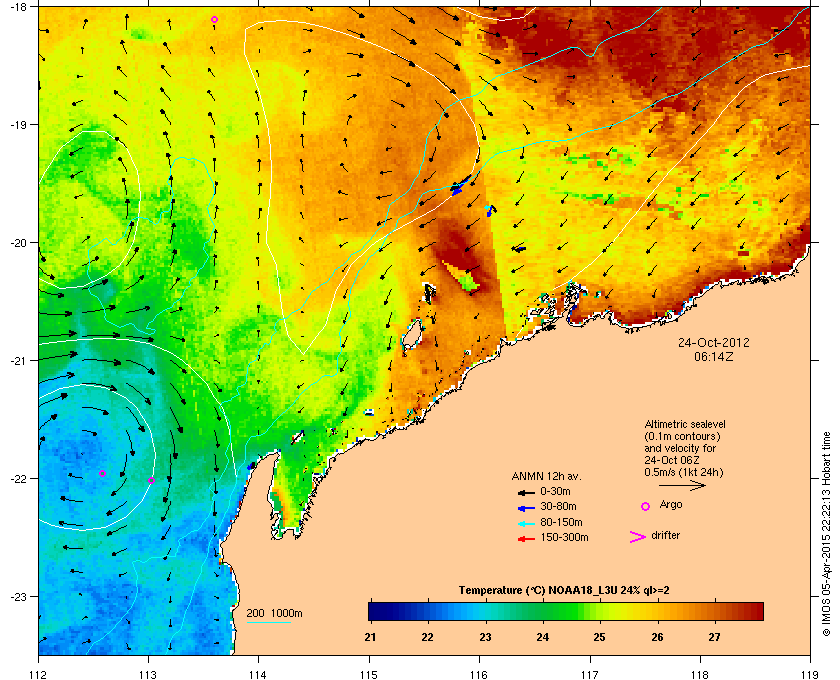Click the '200 1000m' depth contour label

pos(274,613)
